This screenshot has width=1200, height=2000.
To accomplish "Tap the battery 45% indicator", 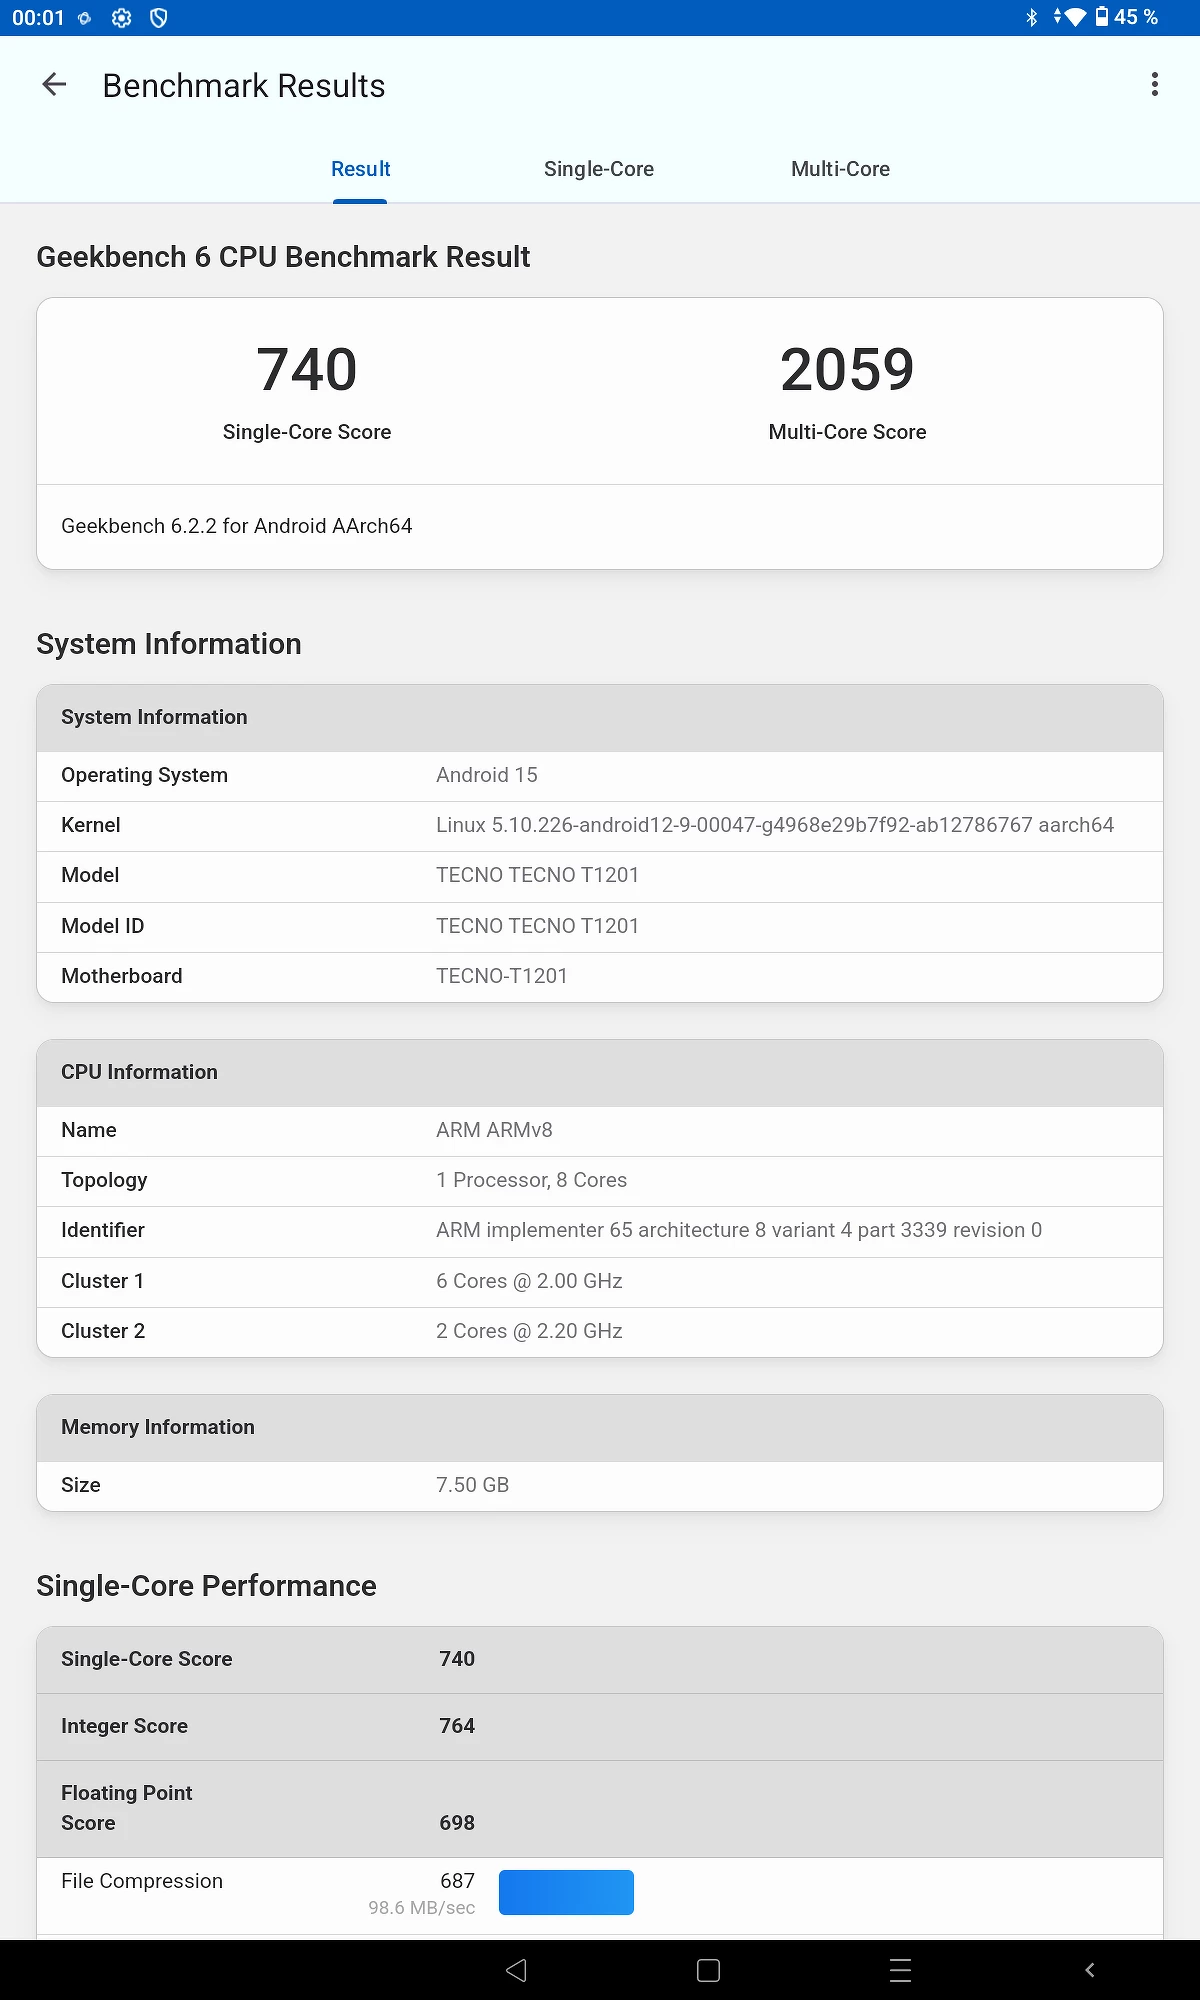I will point(1126,18).
